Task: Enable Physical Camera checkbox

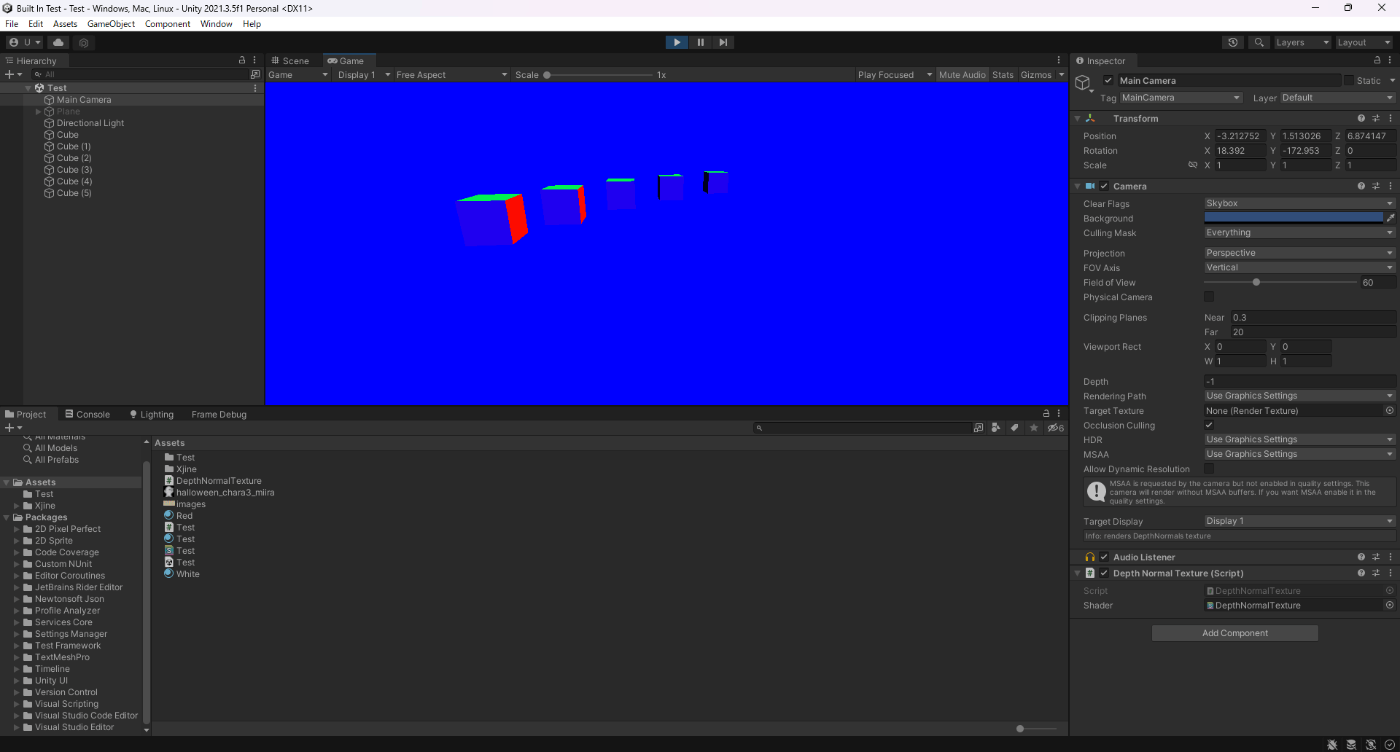Action: pos(1209,297)
